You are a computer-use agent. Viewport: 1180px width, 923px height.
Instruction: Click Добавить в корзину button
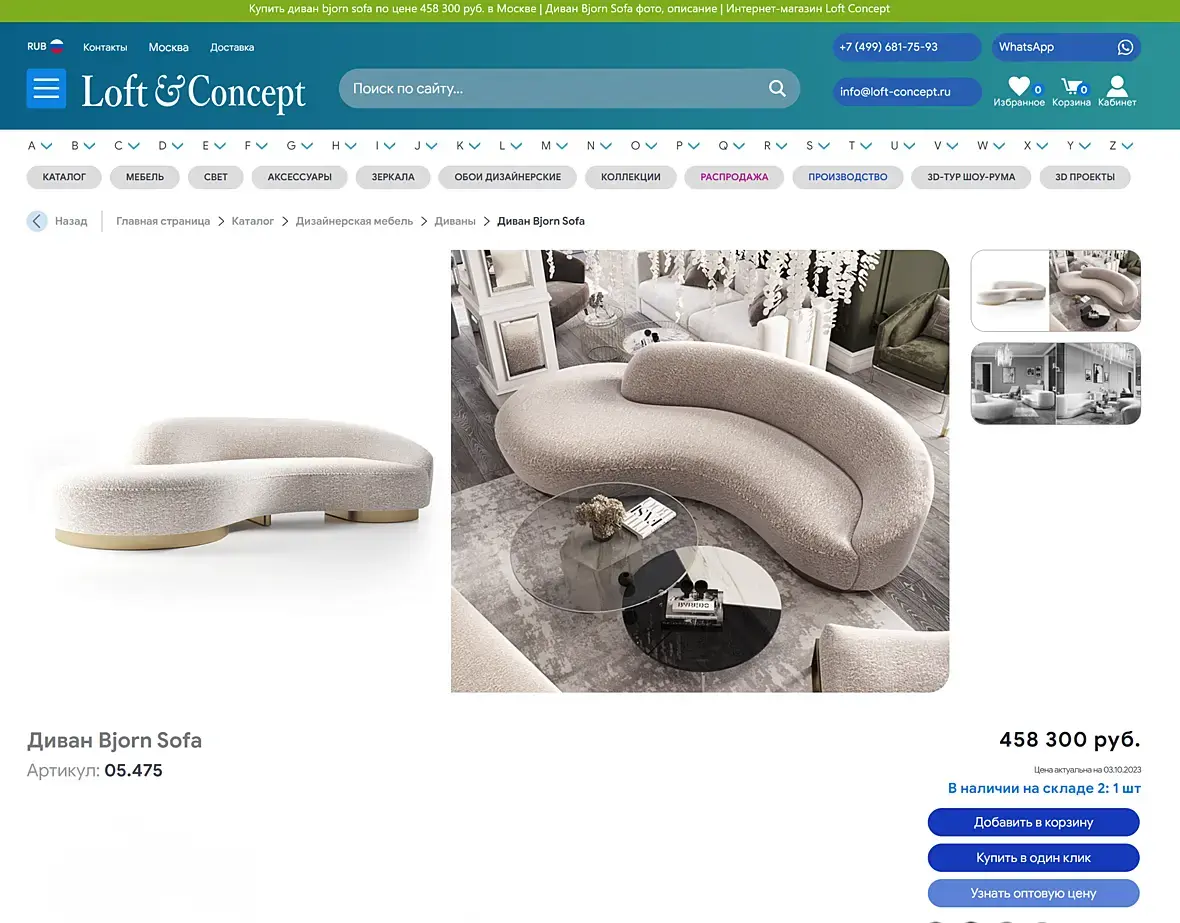tap(1033, 822)
